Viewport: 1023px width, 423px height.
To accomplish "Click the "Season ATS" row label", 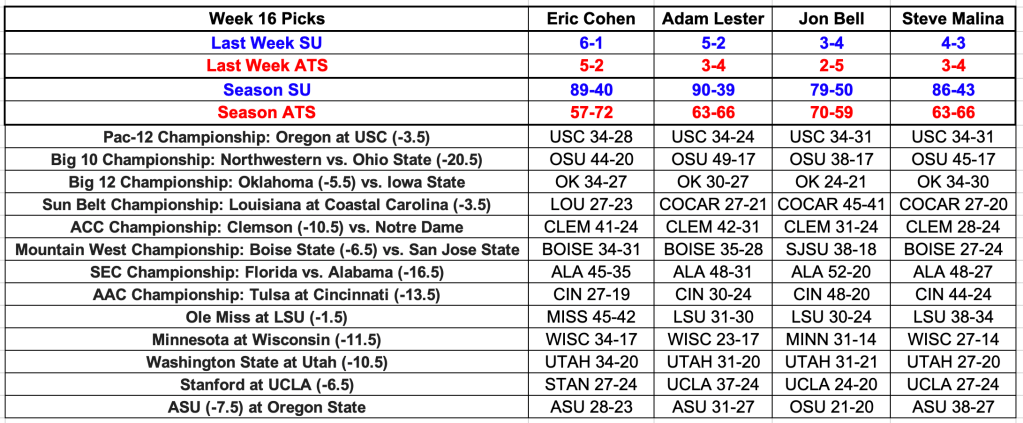I will [268, 113].
